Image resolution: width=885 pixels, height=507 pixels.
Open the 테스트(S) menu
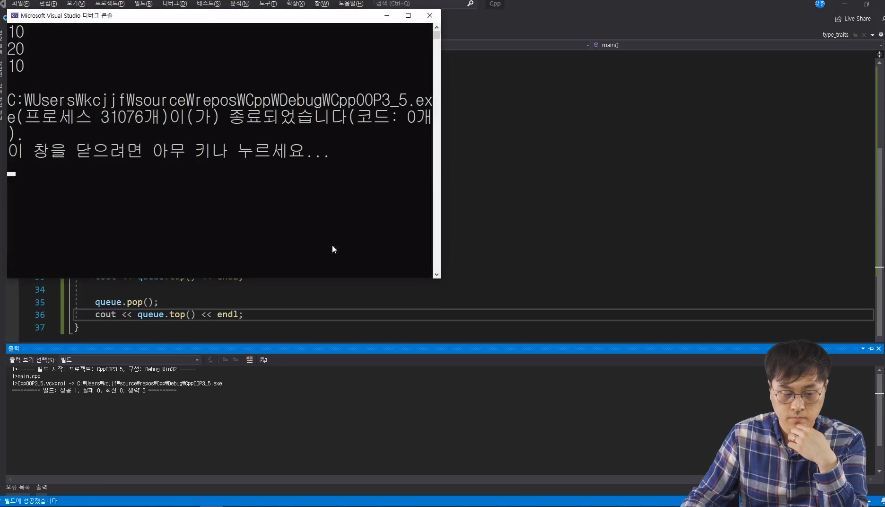click(208, 3)
